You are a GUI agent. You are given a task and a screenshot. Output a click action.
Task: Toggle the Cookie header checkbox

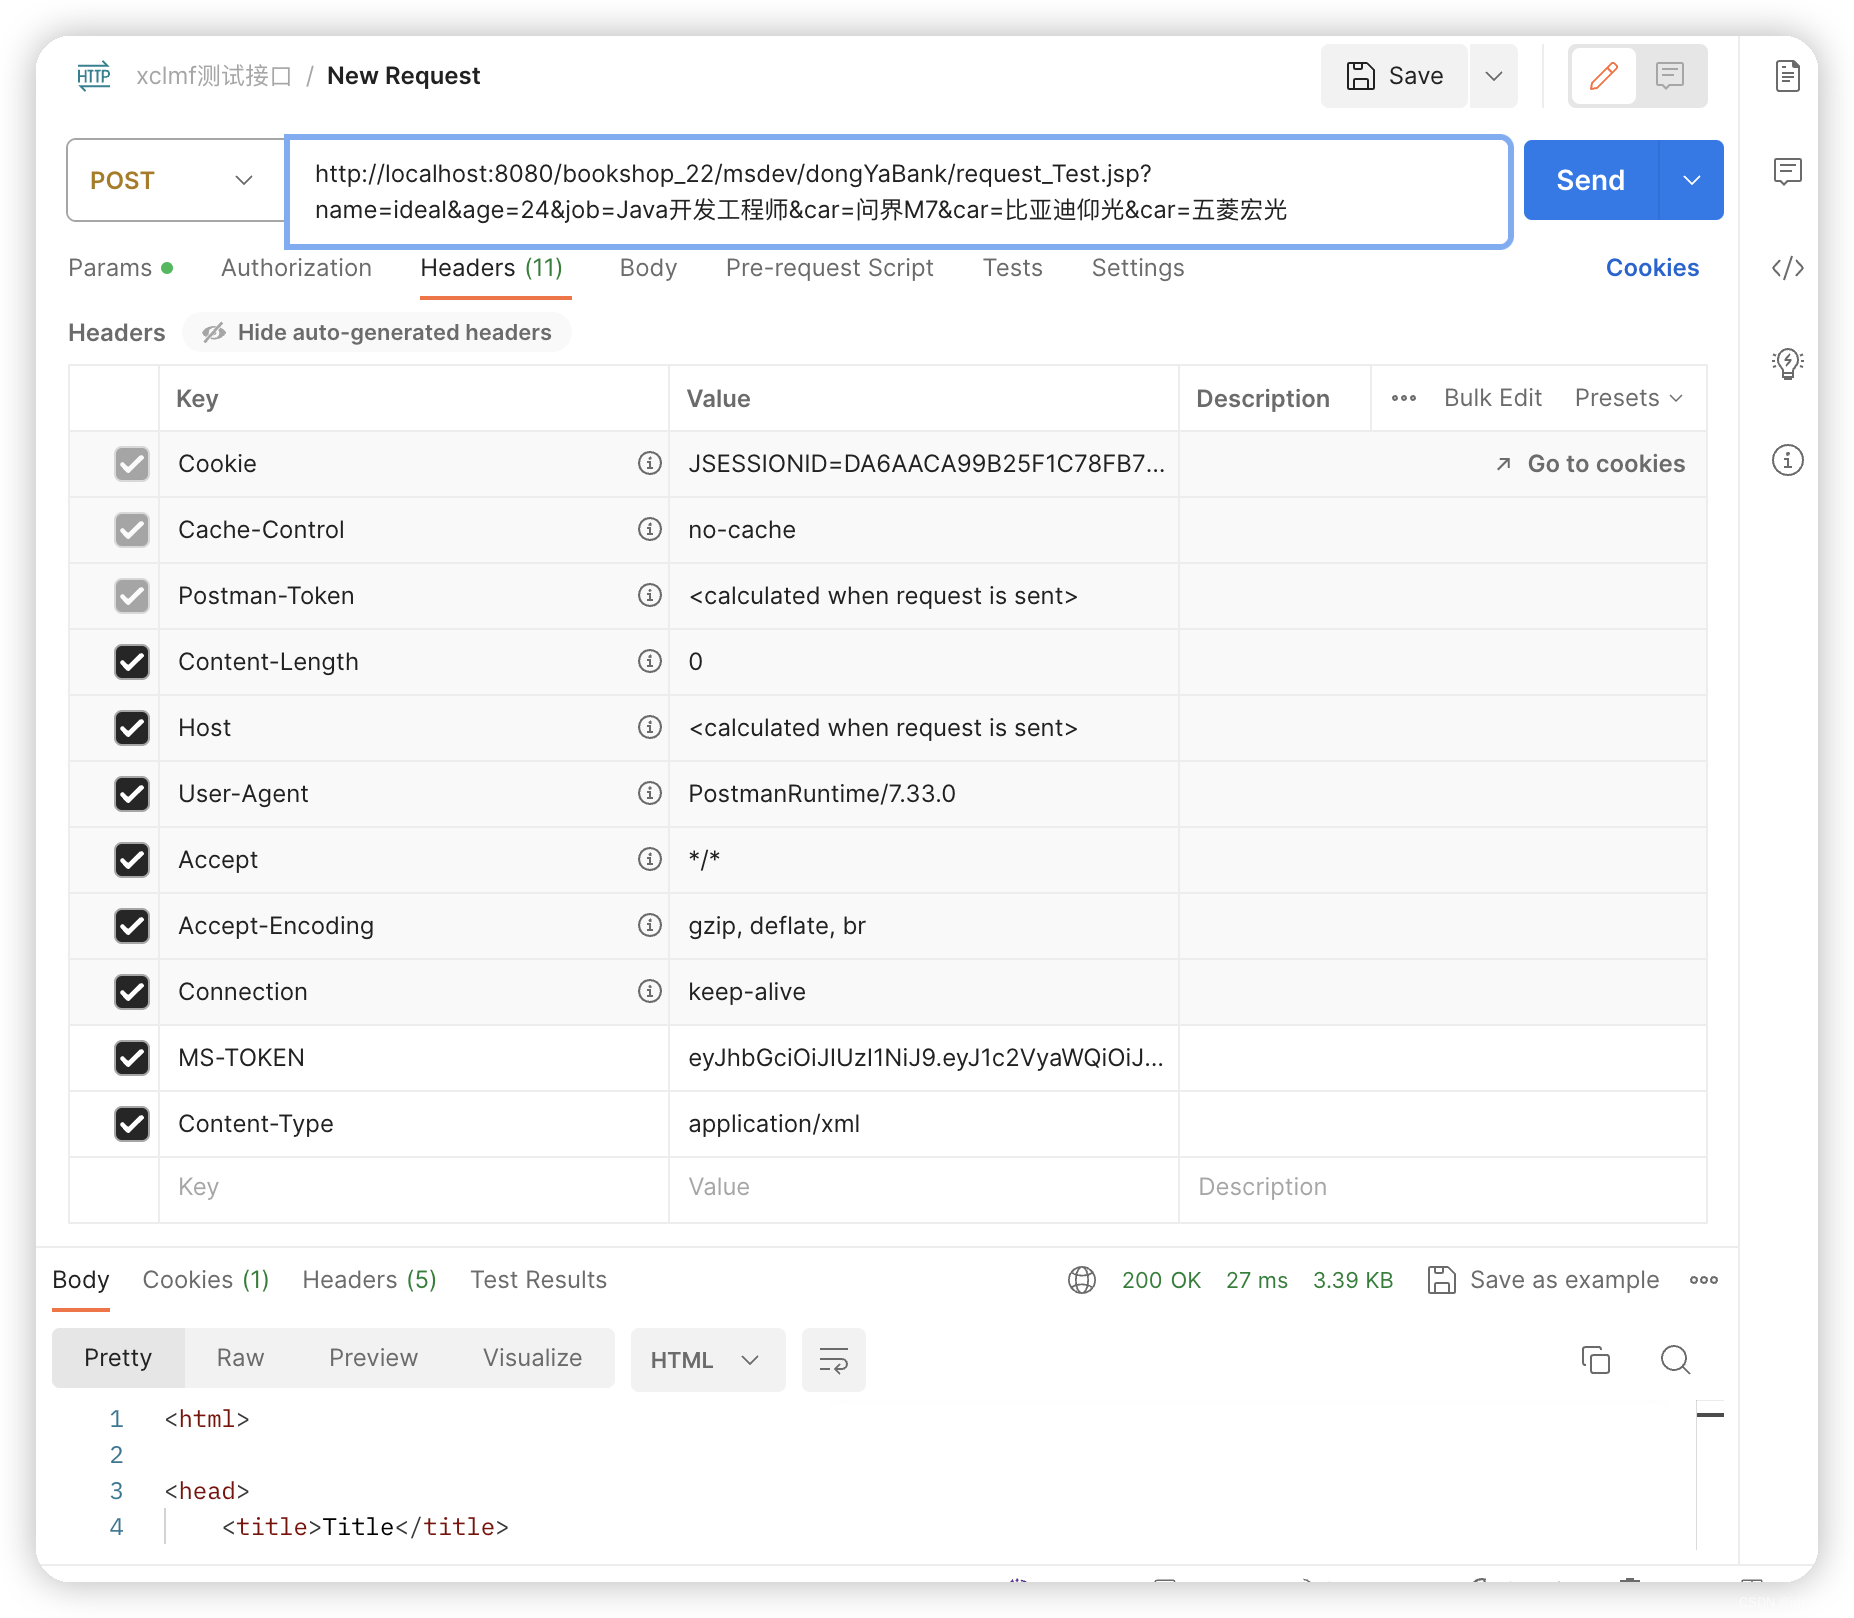tap(132, 464)
